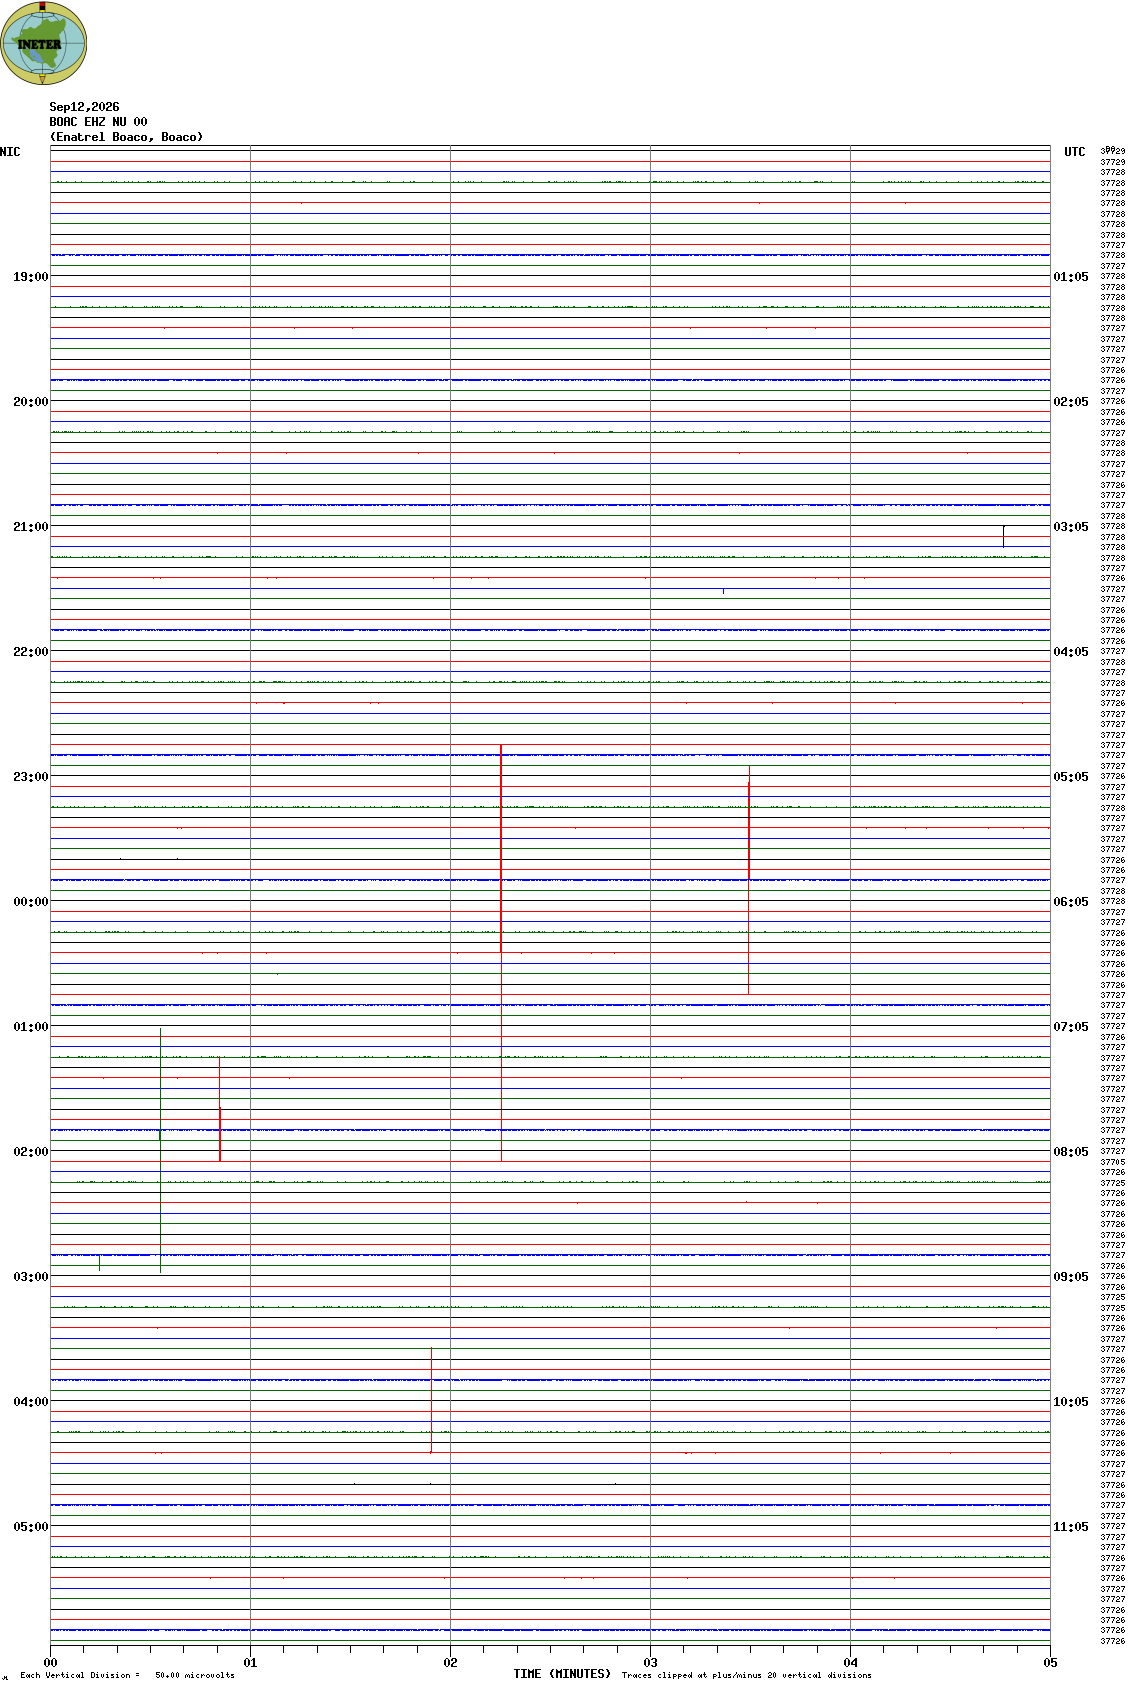Click the NIC timezone header label
Screen dimensions: 1130x1689
click(x=10, y=152)
